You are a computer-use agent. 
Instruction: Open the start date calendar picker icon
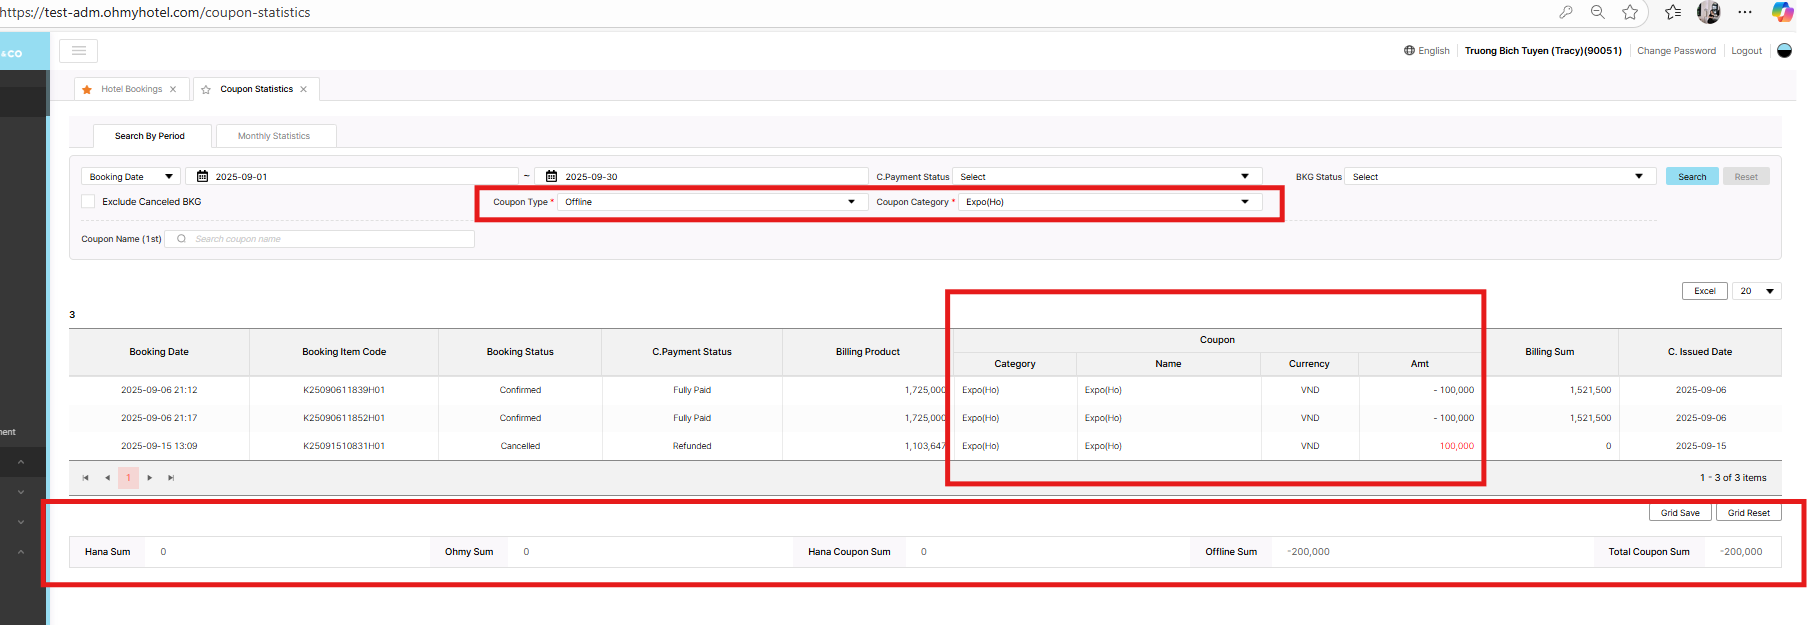202,177
